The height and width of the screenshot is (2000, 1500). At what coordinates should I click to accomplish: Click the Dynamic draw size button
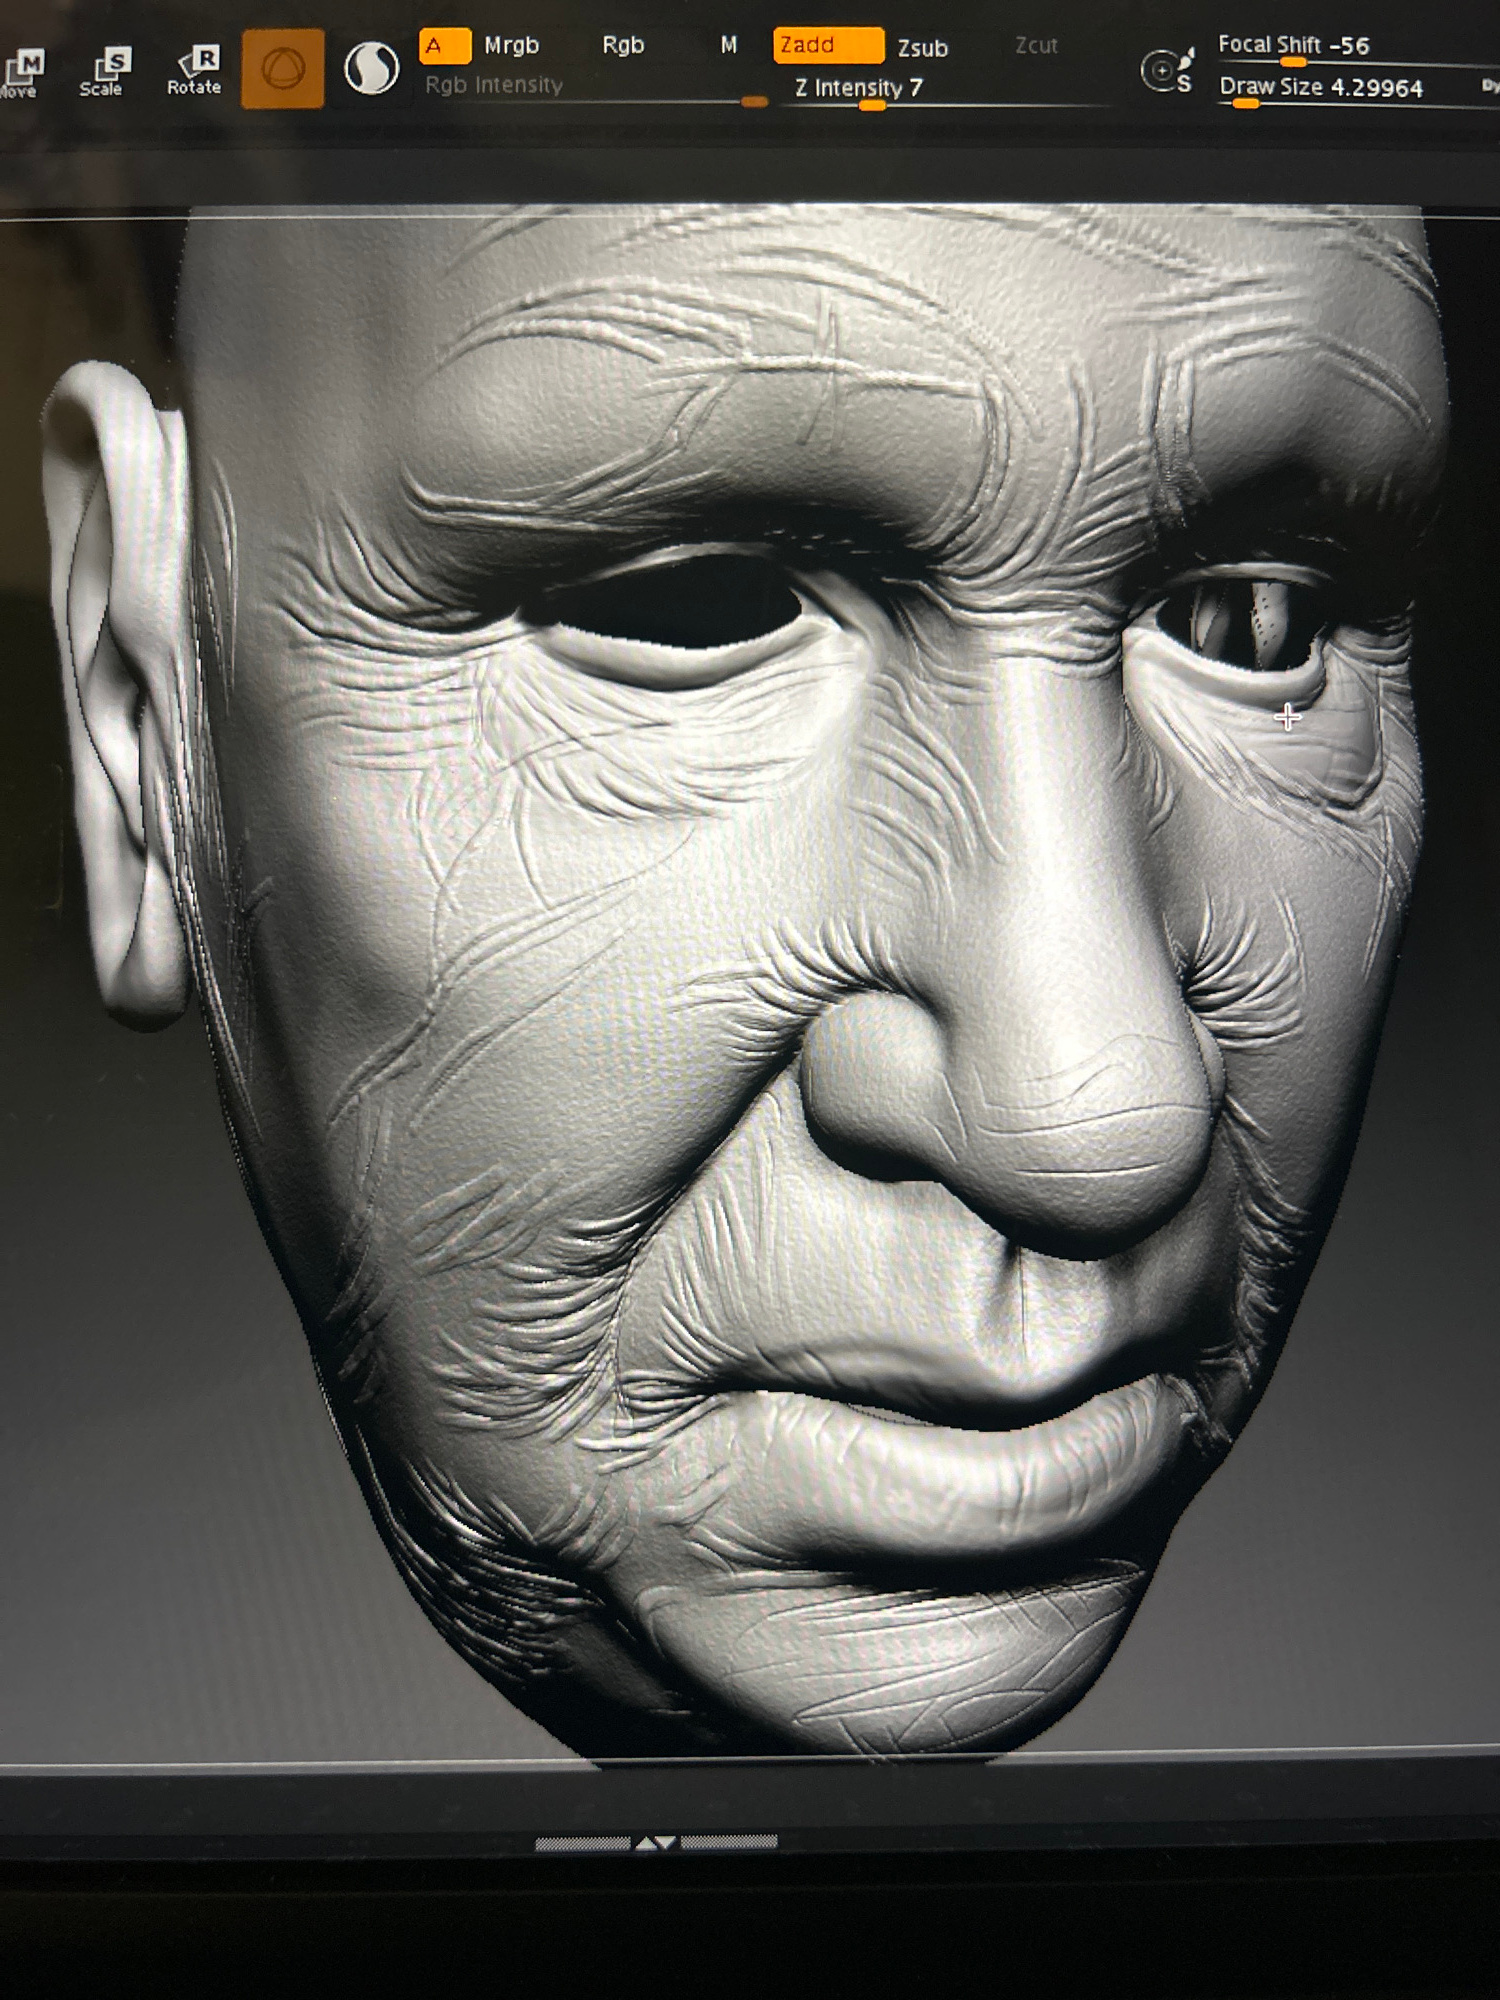point(1490,86)
